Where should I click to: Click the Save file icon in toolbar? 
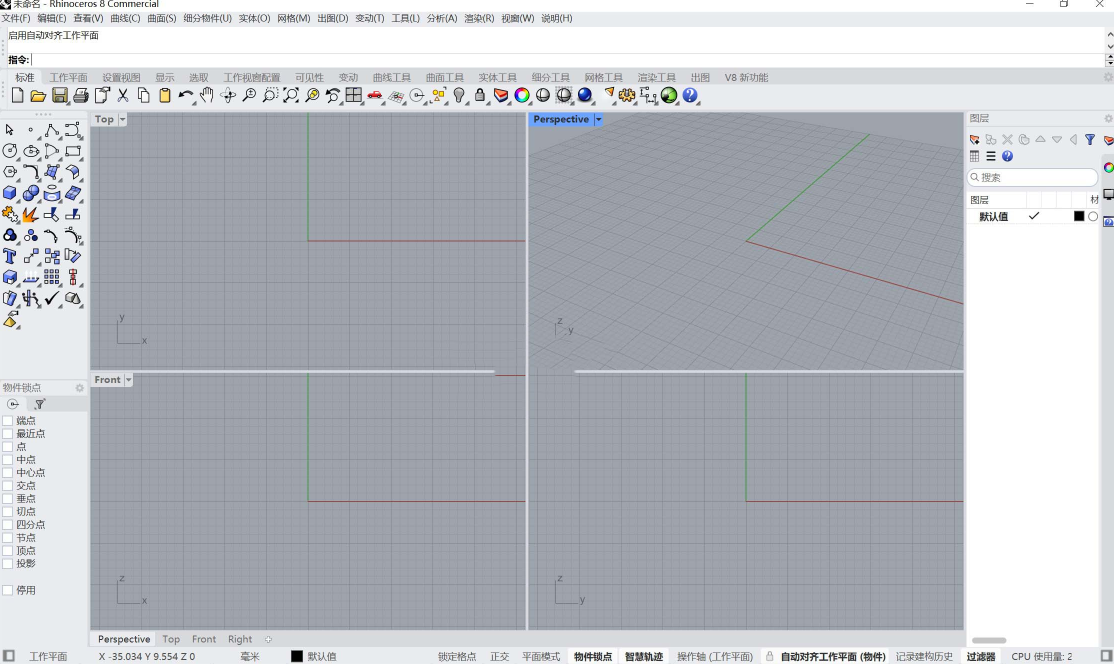(x=60, y=96)
